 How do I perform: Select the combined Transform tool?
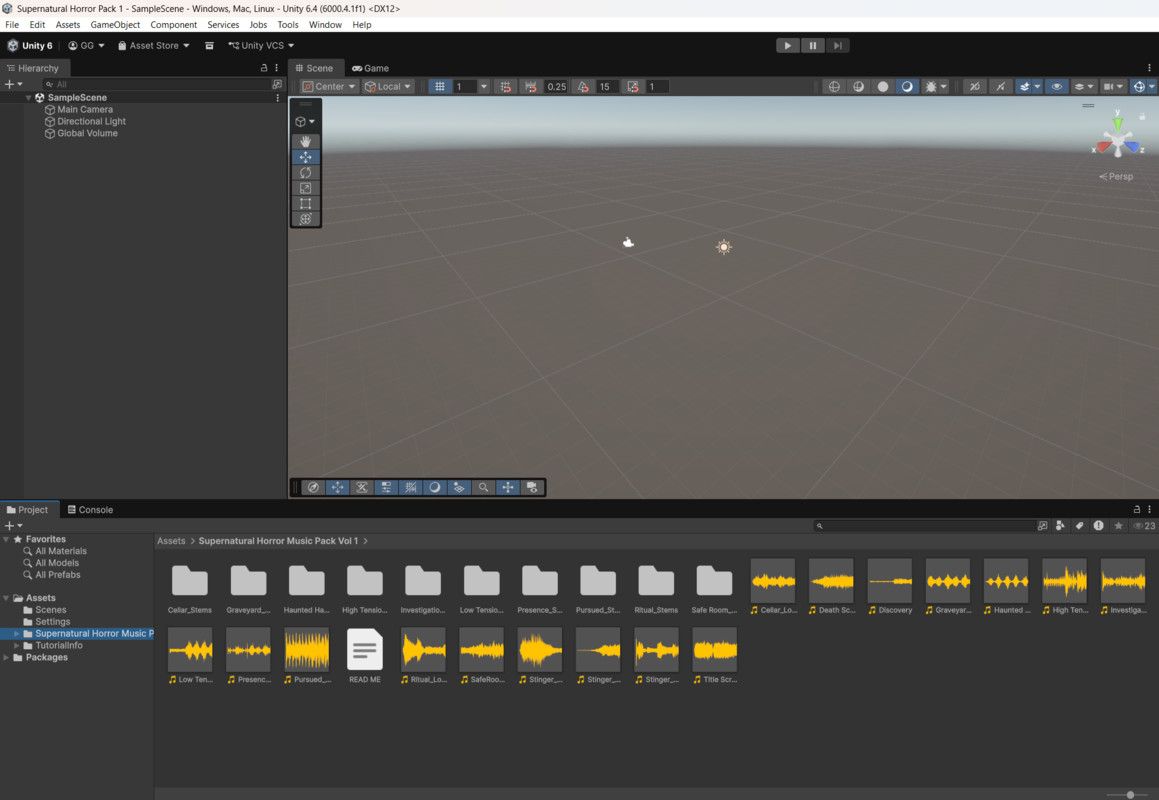305,219
